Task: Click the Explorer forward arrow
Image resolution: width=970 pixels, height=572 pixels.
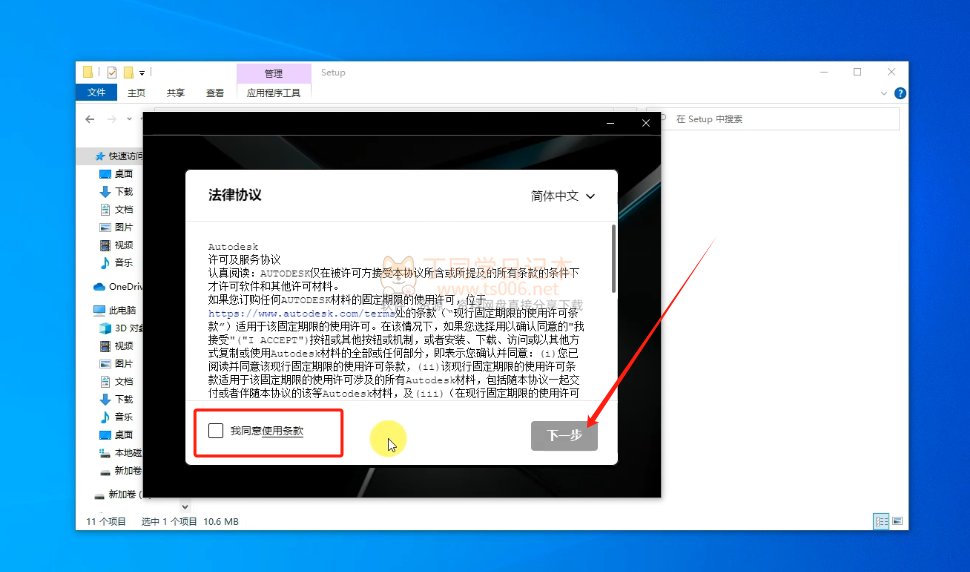Action: coord(111,119)
